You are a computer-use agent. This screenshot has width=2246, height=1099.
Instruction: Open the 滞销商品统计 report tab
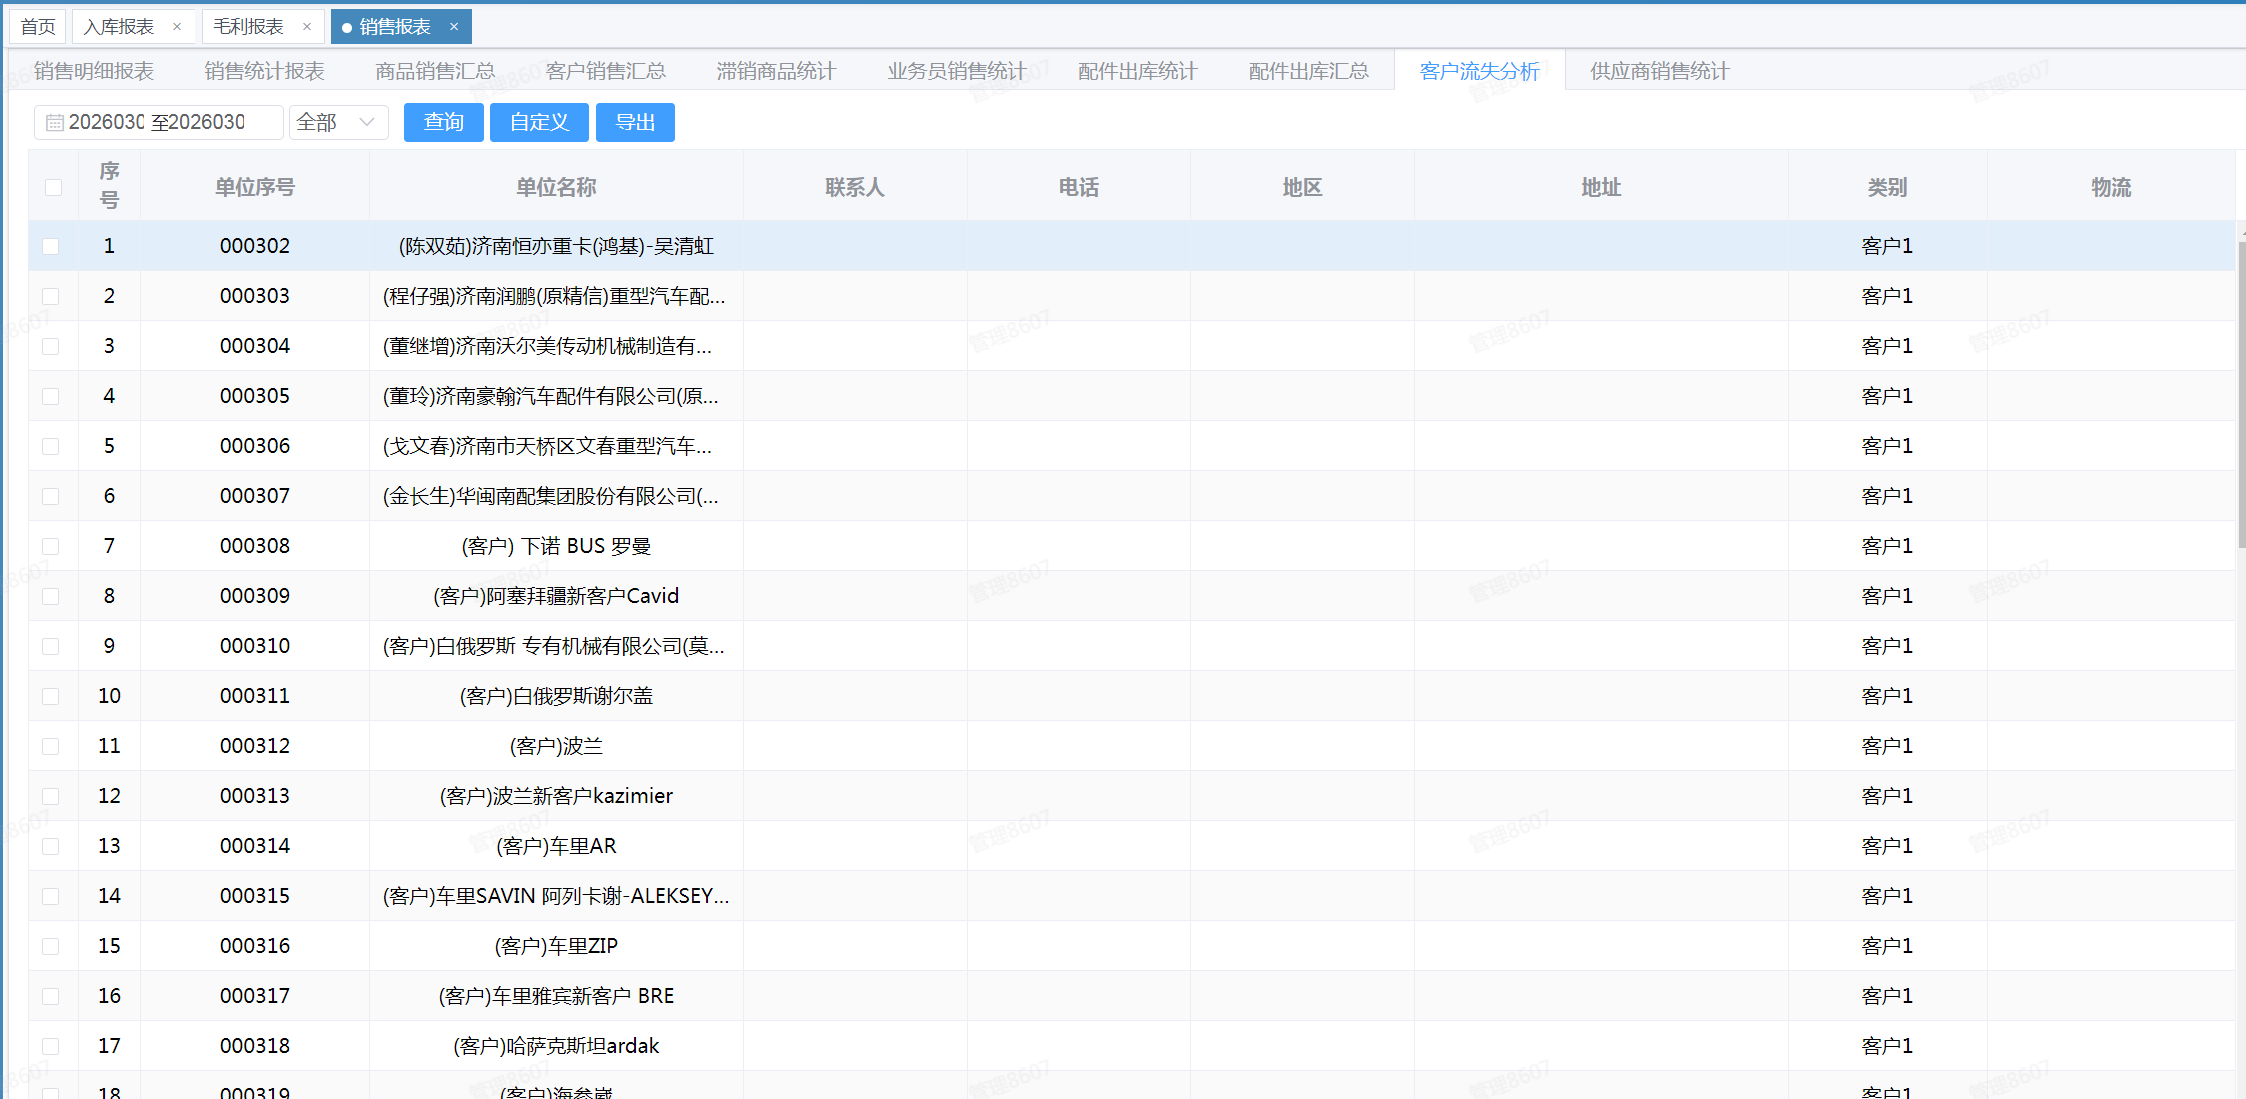click(775, 70)
